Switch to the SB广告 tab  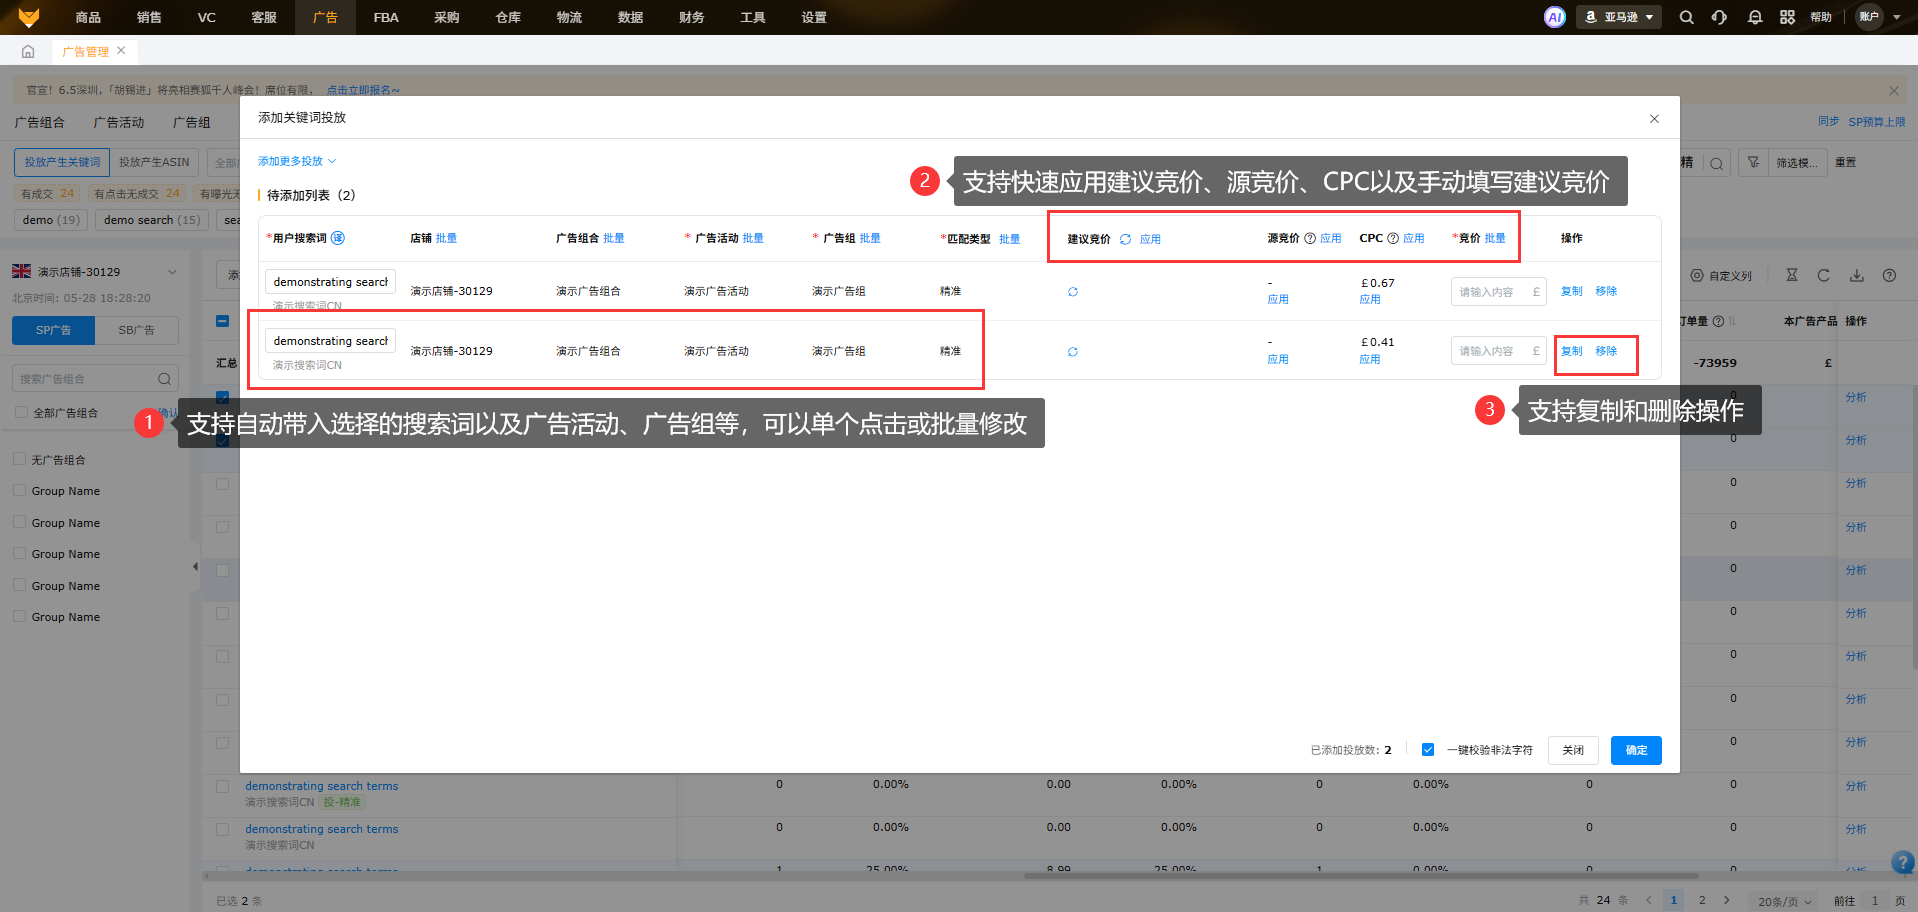click(136, 330)
